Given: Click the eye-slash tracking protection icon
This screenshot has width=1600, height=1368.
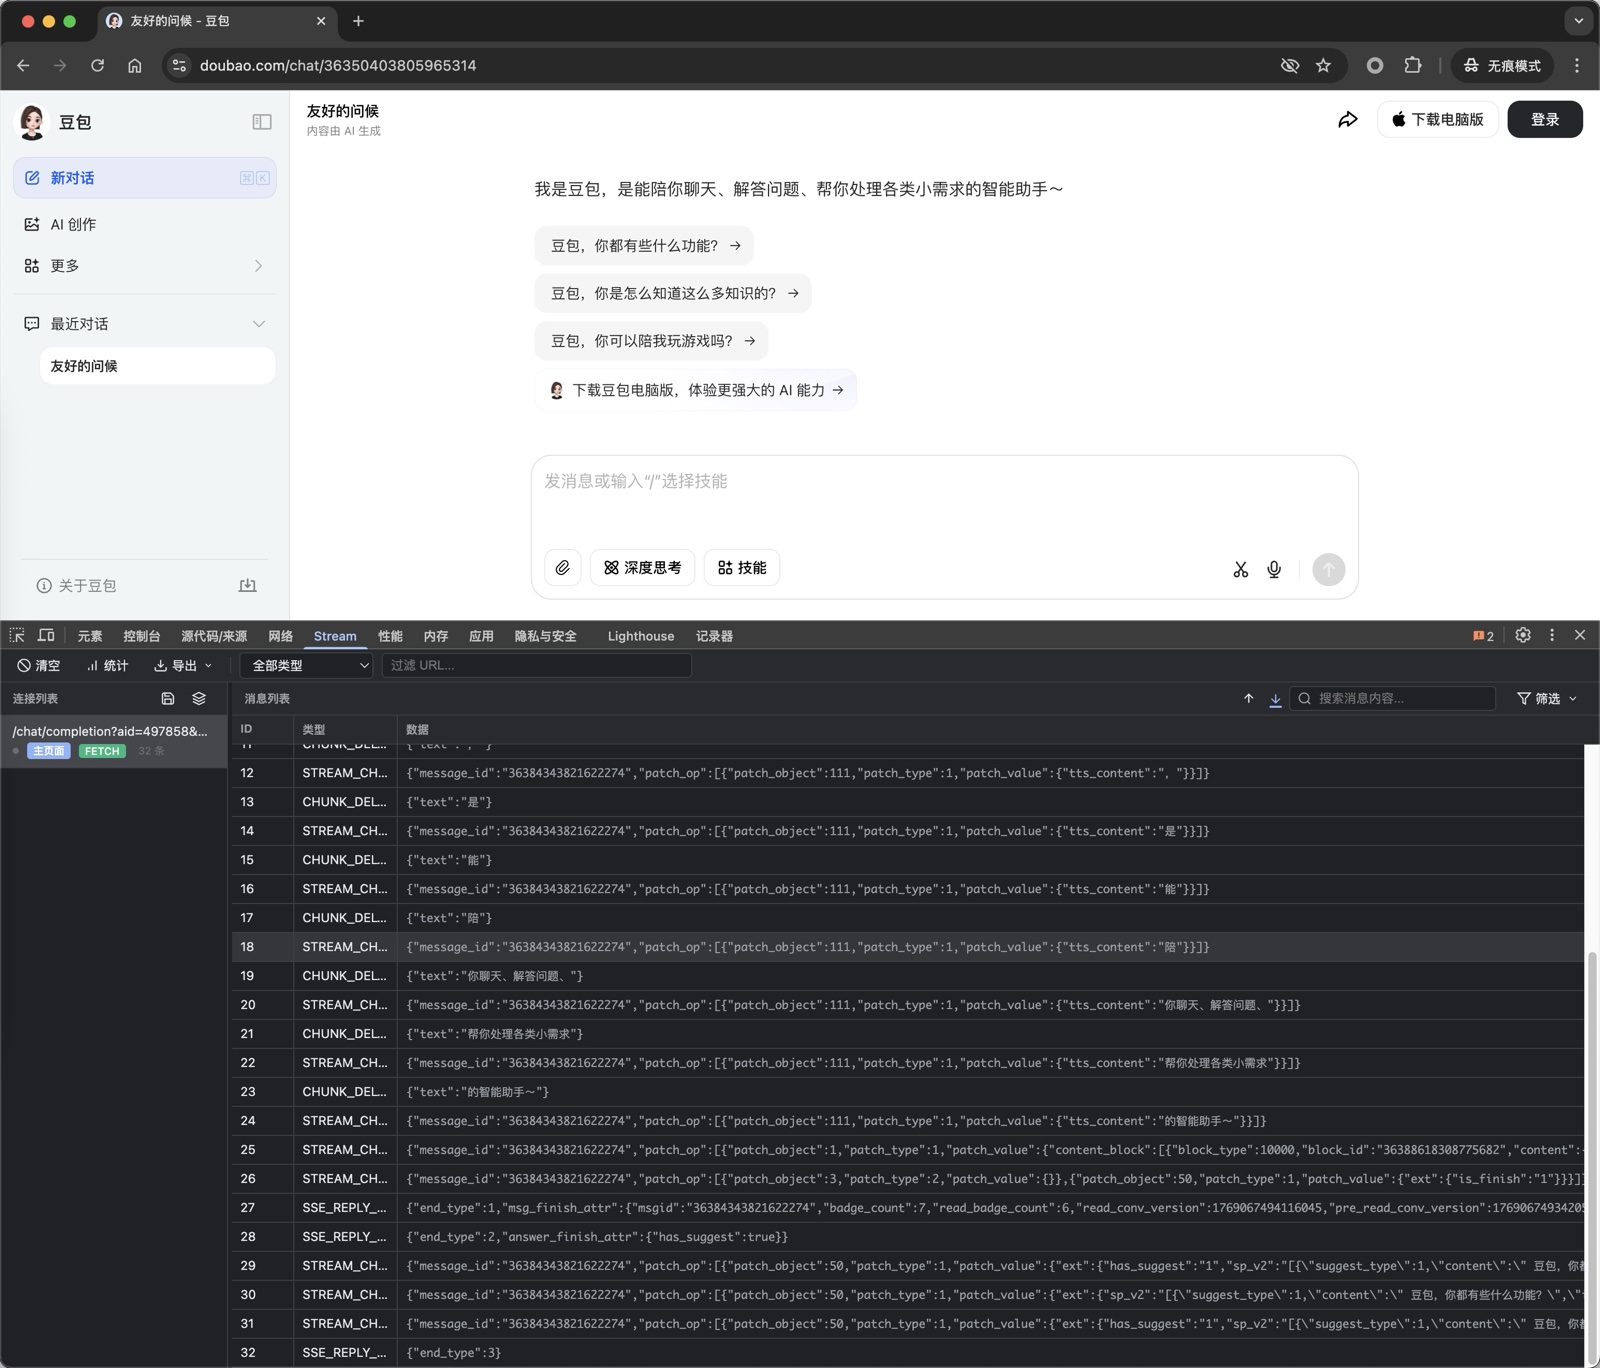Looking at the screenshot, I should click(x=1290, y=66).
